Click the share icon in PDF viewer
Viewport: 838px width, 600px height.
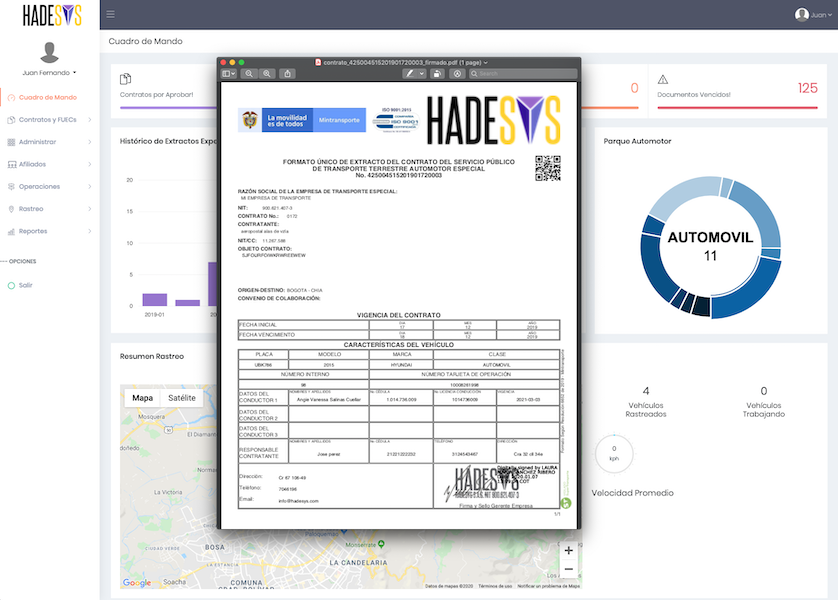(288, 74)
